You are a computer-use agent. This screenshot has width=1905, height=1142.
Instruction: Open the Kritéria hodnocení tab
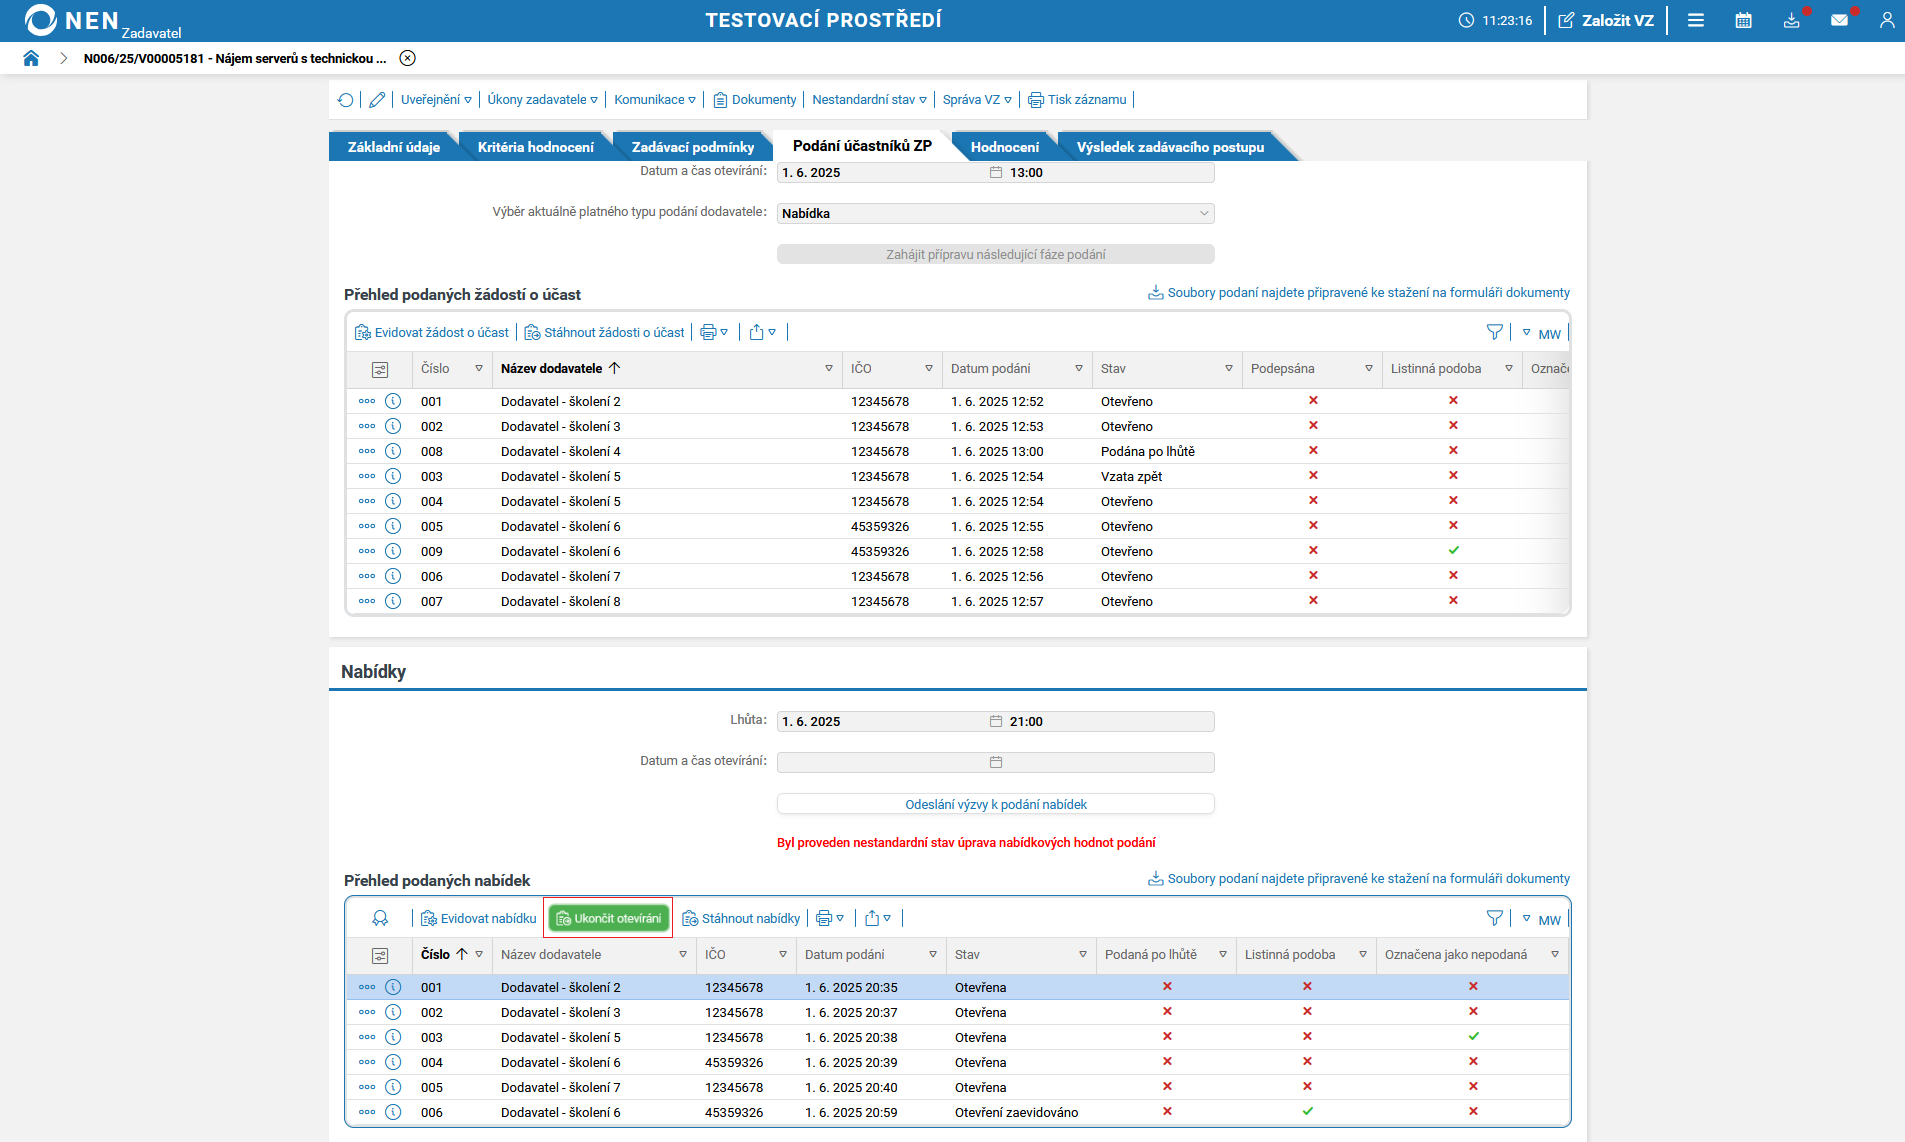[x=535, y=147]
